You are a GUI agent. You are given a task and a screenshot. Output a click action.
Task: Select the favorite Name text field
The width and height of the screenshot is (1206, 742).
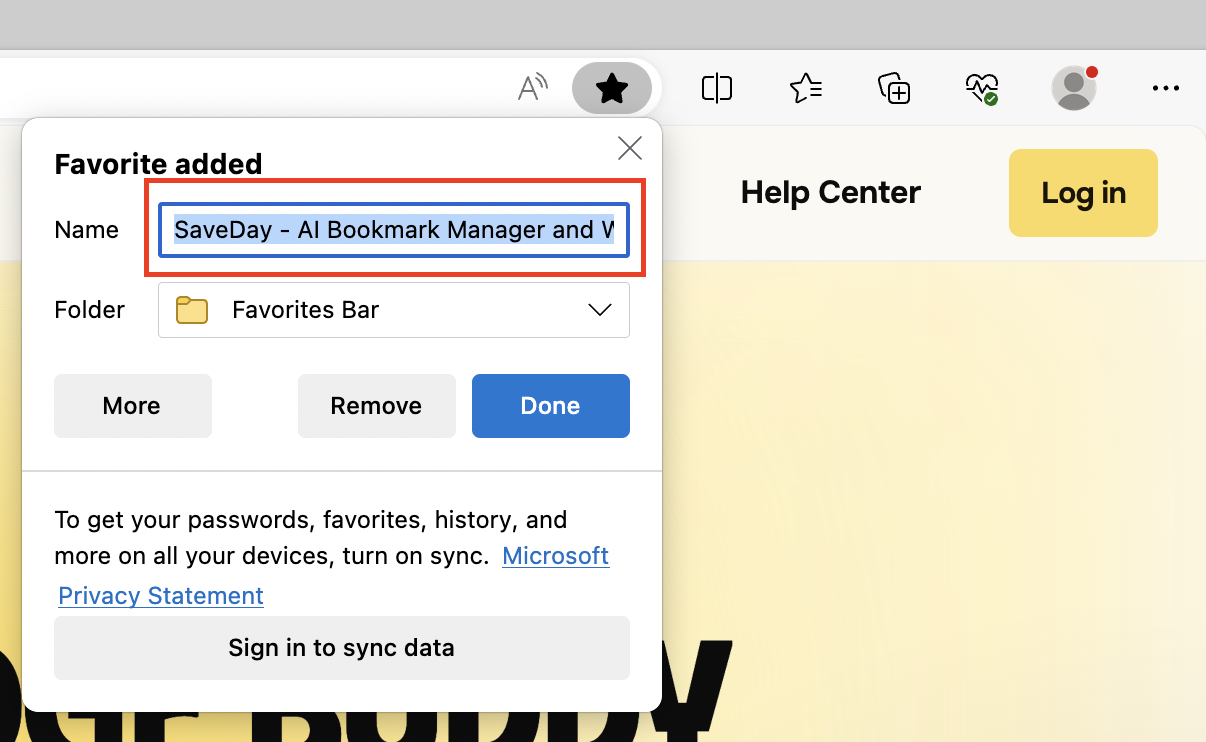pyautogui.click(x=394, y=229)
